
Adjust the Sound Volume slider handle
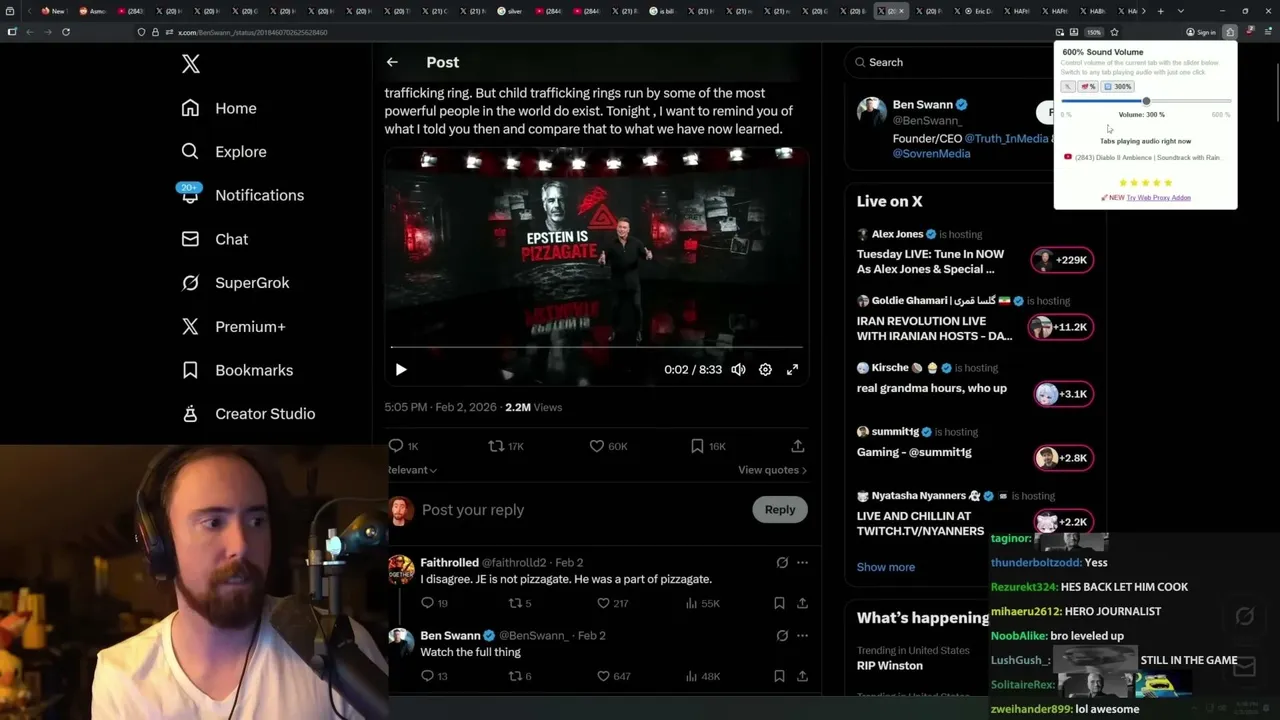pos(1146,101)
